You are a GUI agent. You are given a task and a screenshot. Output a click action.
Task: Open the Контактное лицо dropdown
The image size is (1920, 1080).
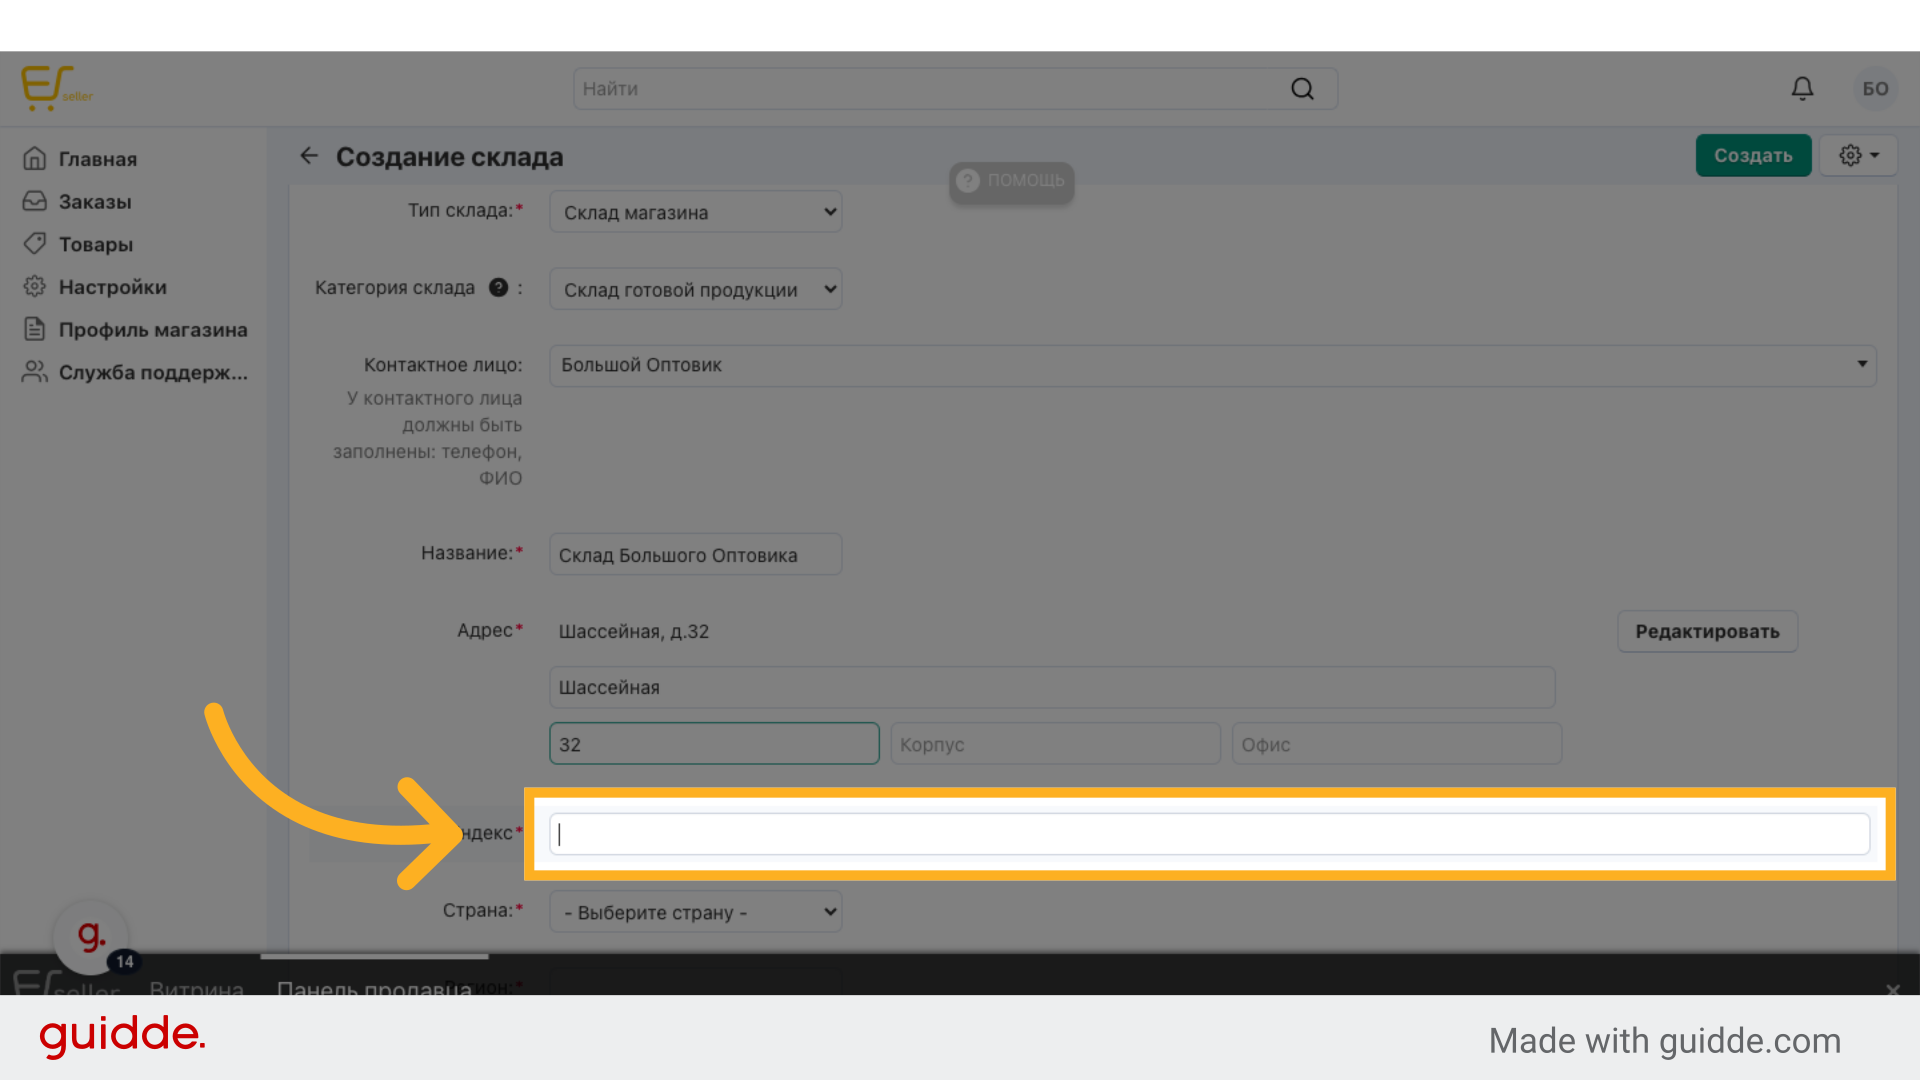tap(1211, 365)
